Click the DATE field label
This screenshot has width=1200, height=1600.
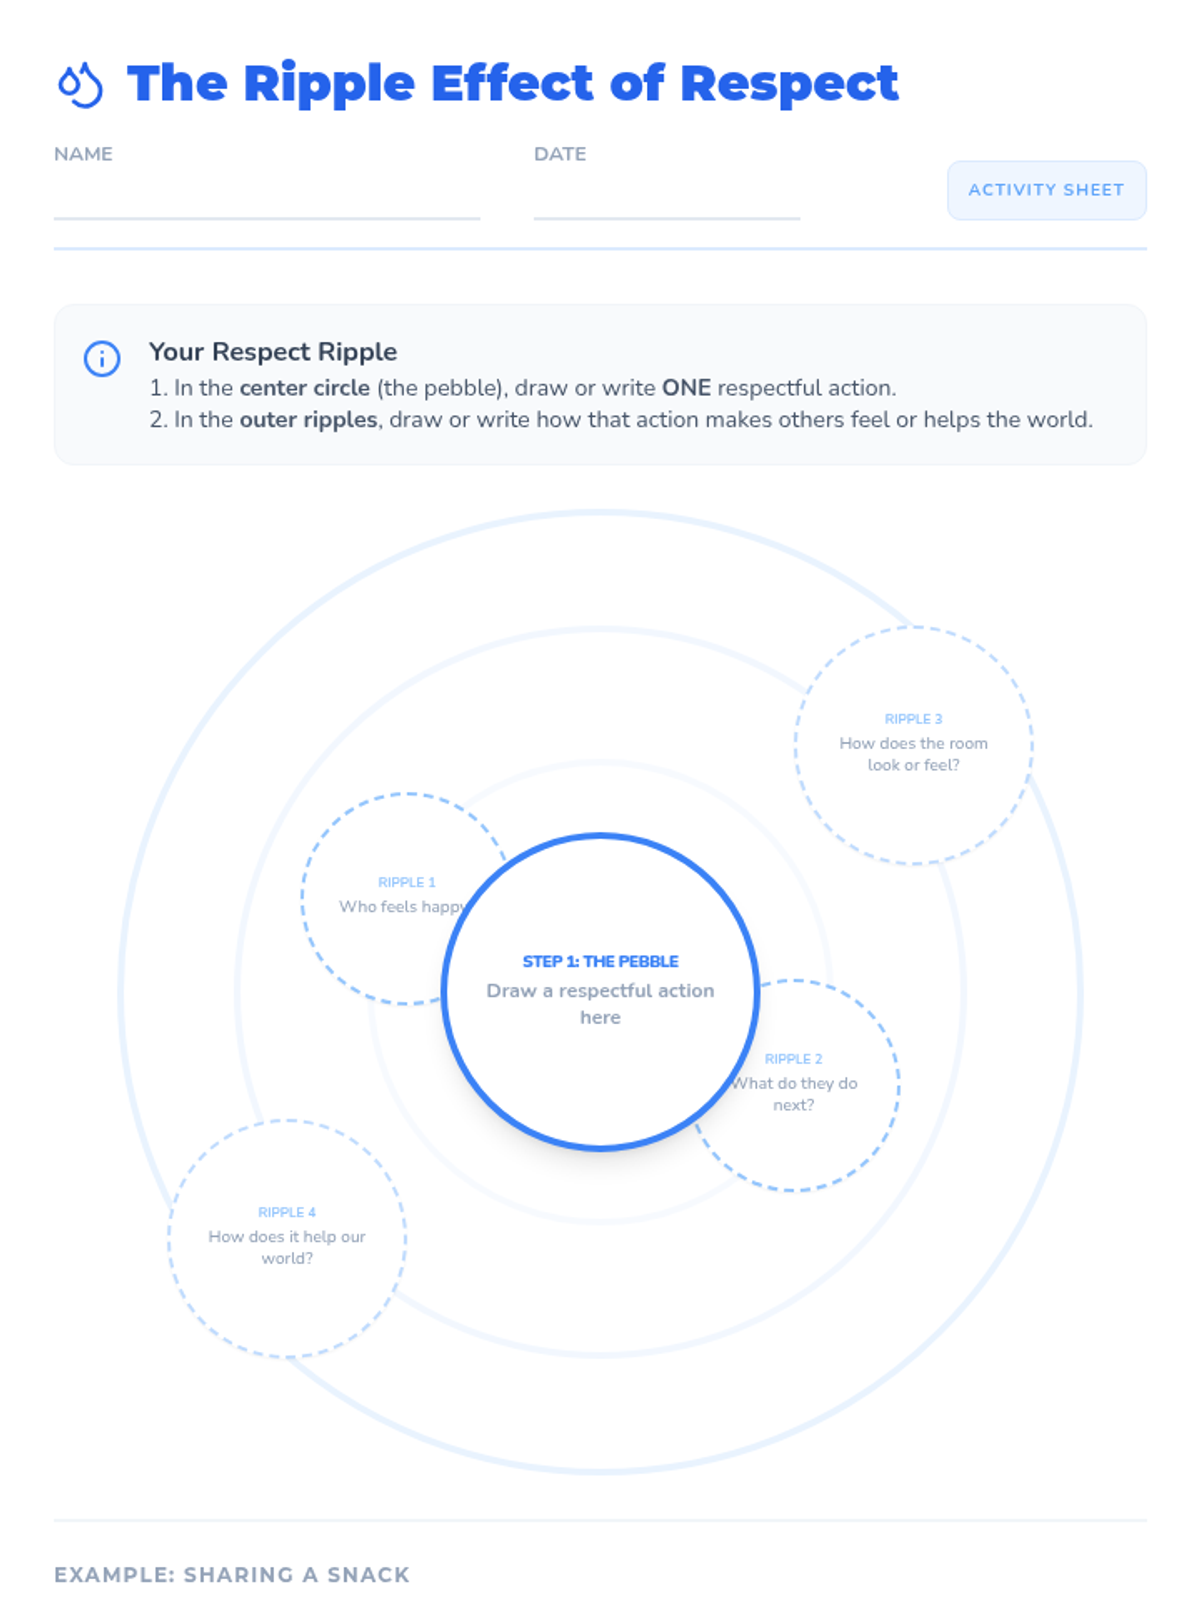point(560,154)
